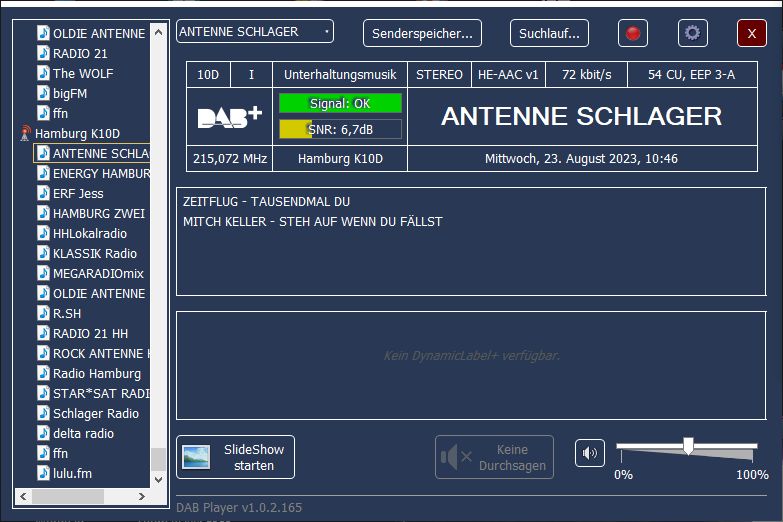Click the 10D channel cell
The width and height of the screenshot is (783, 522).
pyautogui.click(x=208, y=75)
